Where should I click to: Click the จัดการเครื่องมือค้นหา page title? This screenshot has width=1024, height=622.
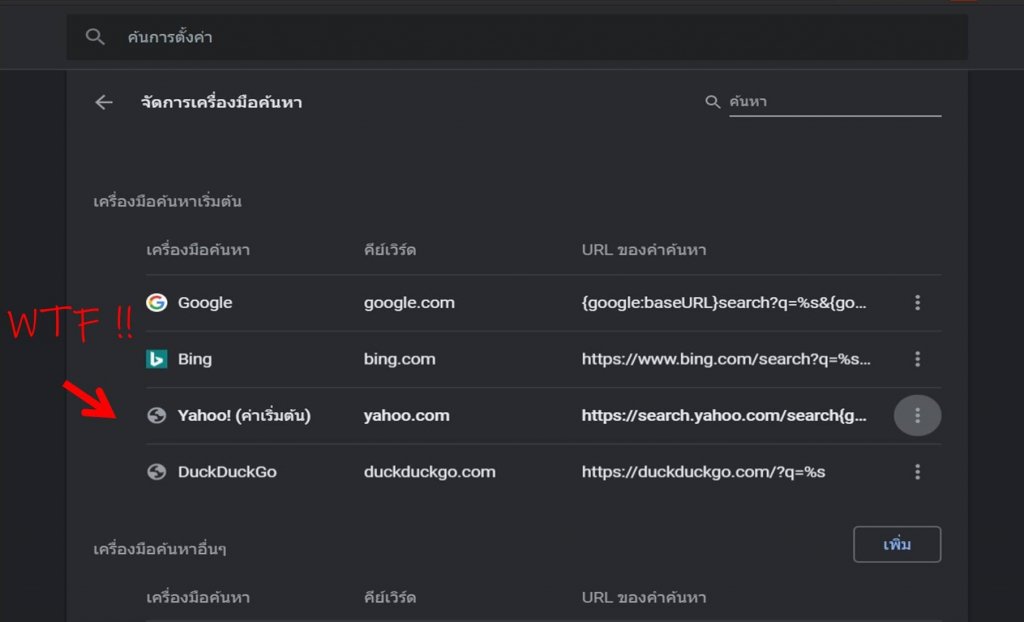[221, 102]
